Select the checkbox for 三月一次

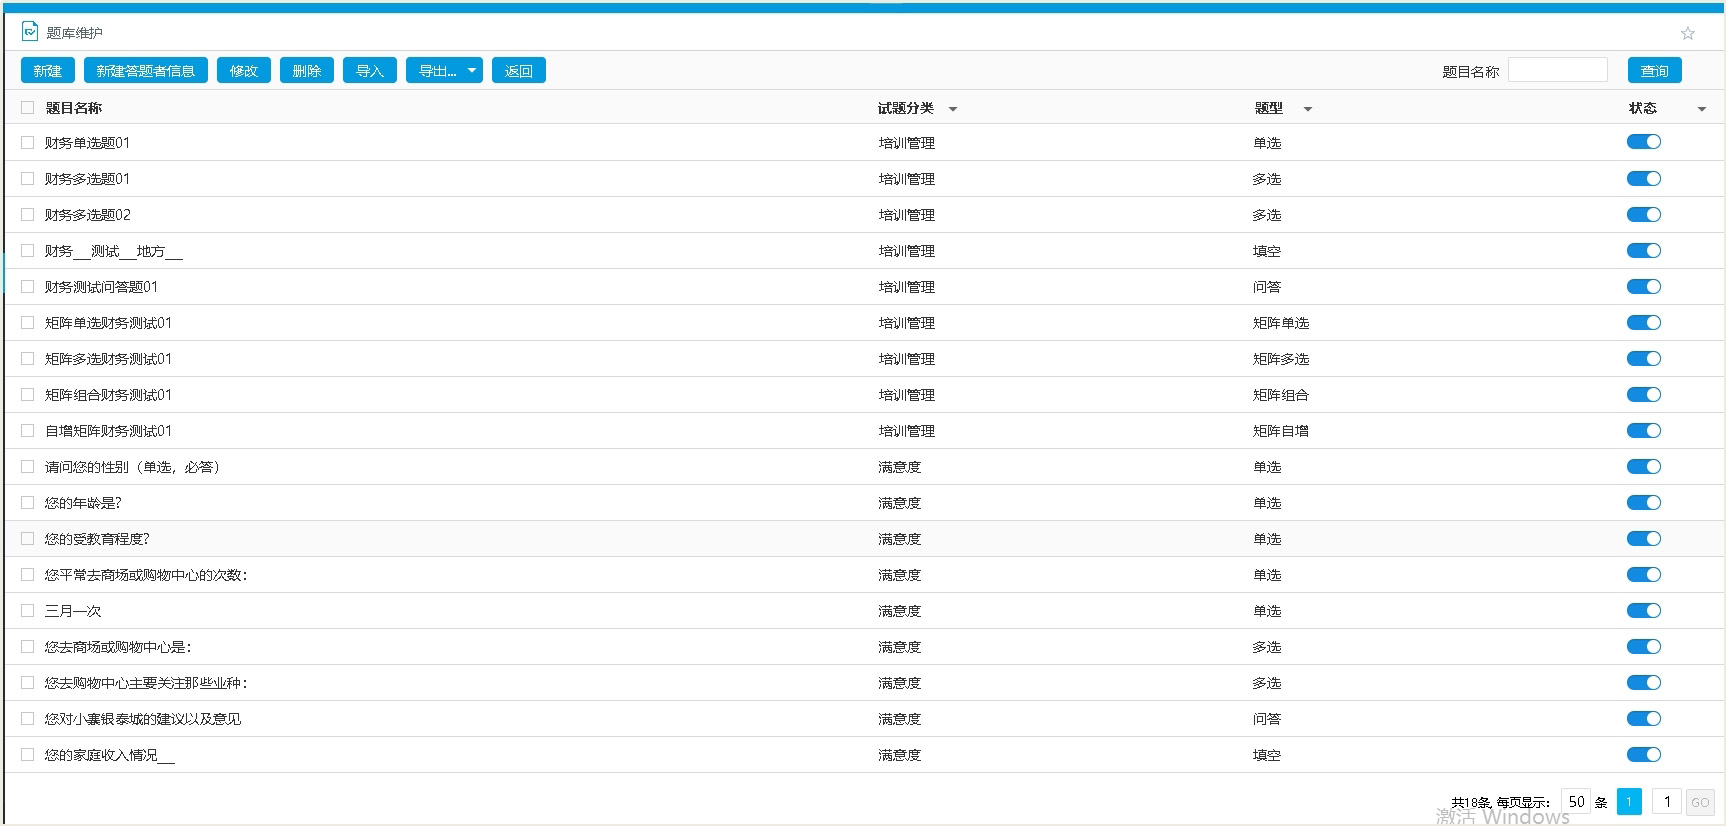pyautogui.click(x=28, y=610)
